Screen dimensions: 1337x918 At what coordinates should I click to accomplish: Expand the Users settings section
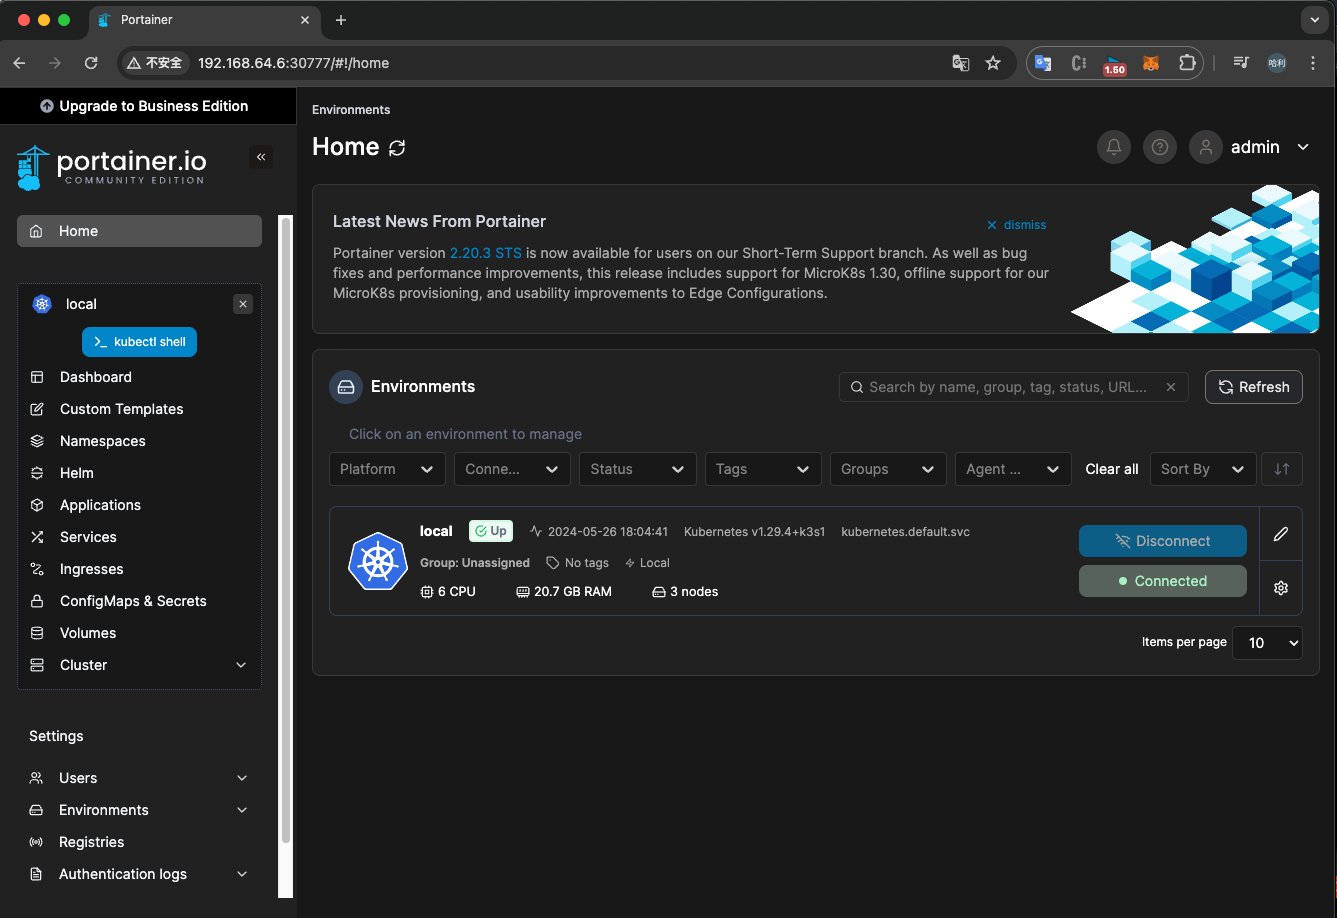(x=242, y=778)
